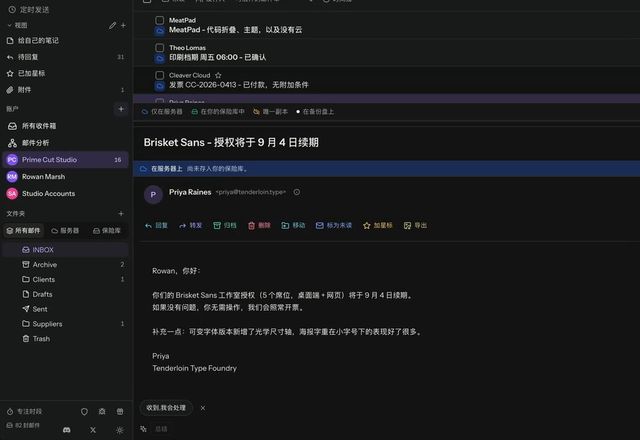Tick the Theo Lomas message checkbox
Image resolution: width=640 pixels, height=440 pixels.
(160, 47)
